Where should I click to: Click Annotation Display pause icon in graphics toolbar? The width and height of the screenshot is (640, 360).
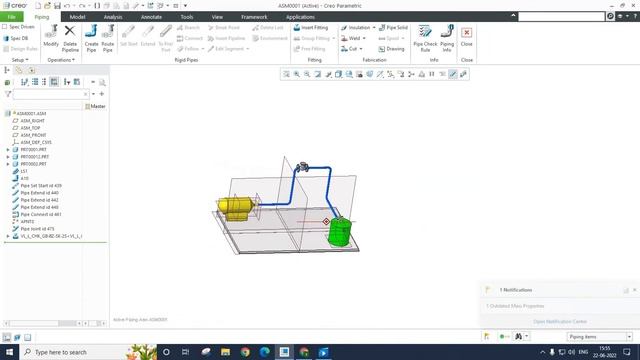432,74
